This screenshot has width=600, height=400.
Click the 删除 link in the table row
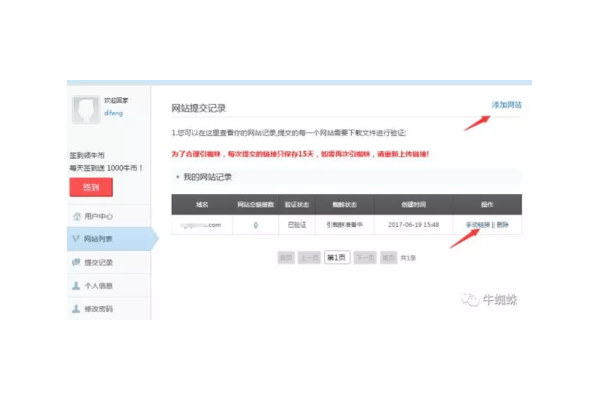503,225
